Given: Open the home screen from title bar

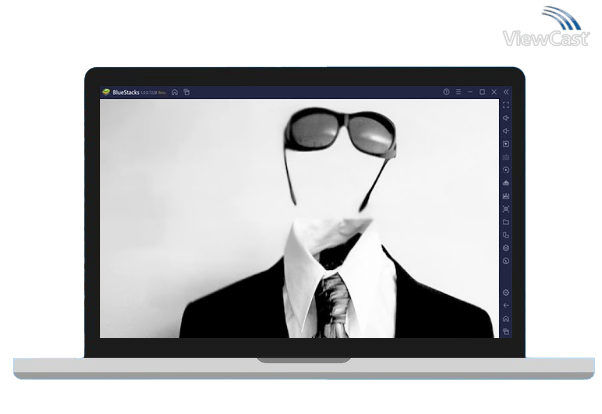Looking at the screenshot, I should 175,92.
